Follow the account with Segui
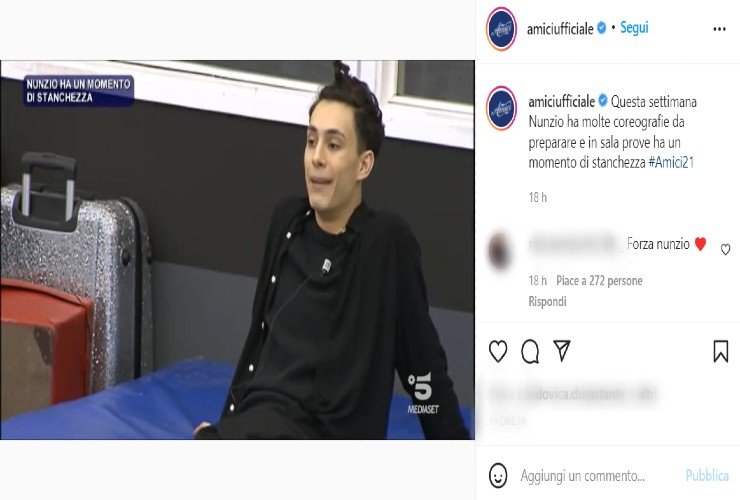The height and width of the screenshot is (500, 740). 634,28
